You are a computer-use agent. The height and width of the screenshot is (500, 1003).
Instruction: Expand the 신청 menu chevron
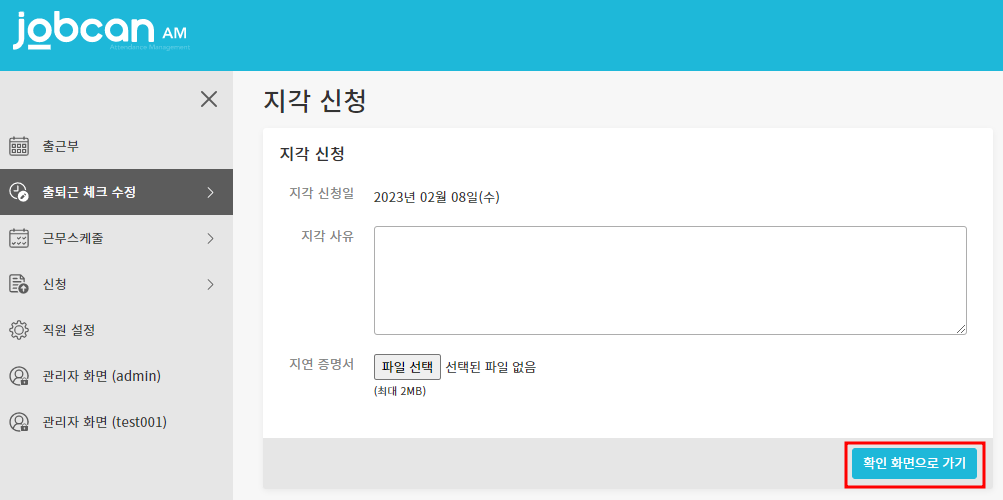click(210, 284)
